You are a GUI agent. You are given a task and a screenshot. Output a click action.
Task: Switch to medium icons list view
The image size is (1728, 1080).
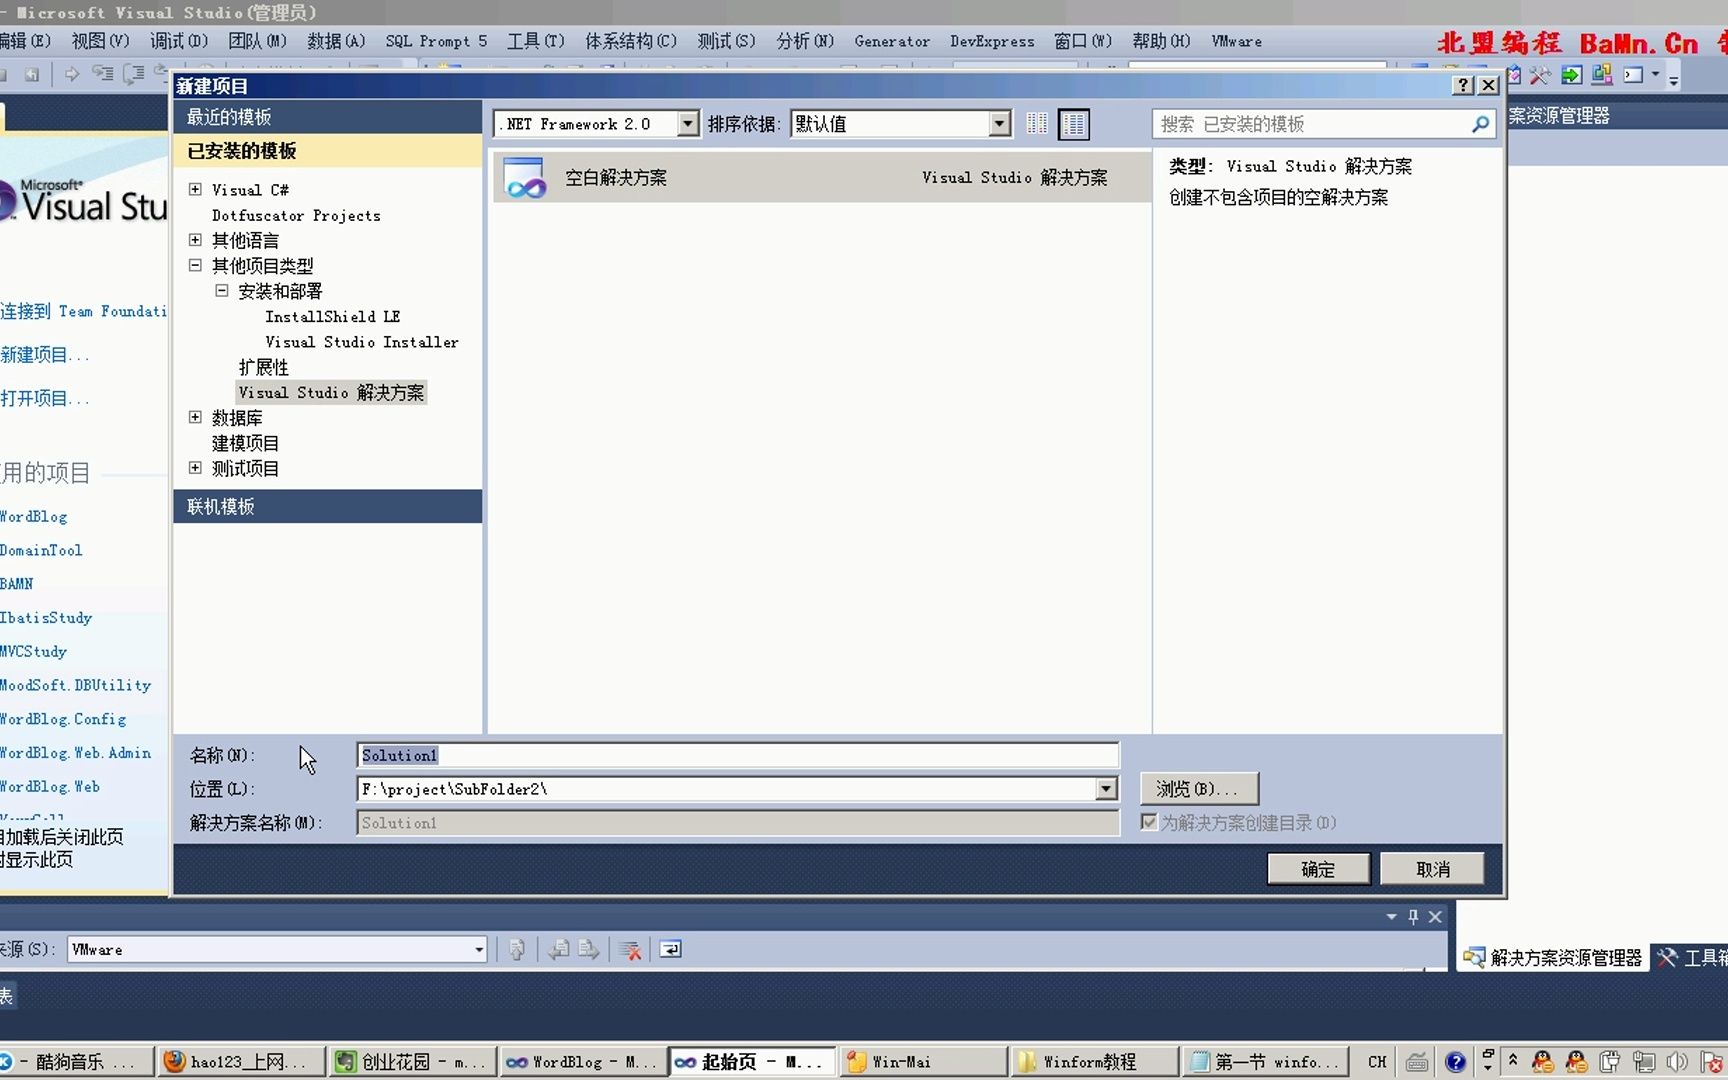(x=1074, y=124)
